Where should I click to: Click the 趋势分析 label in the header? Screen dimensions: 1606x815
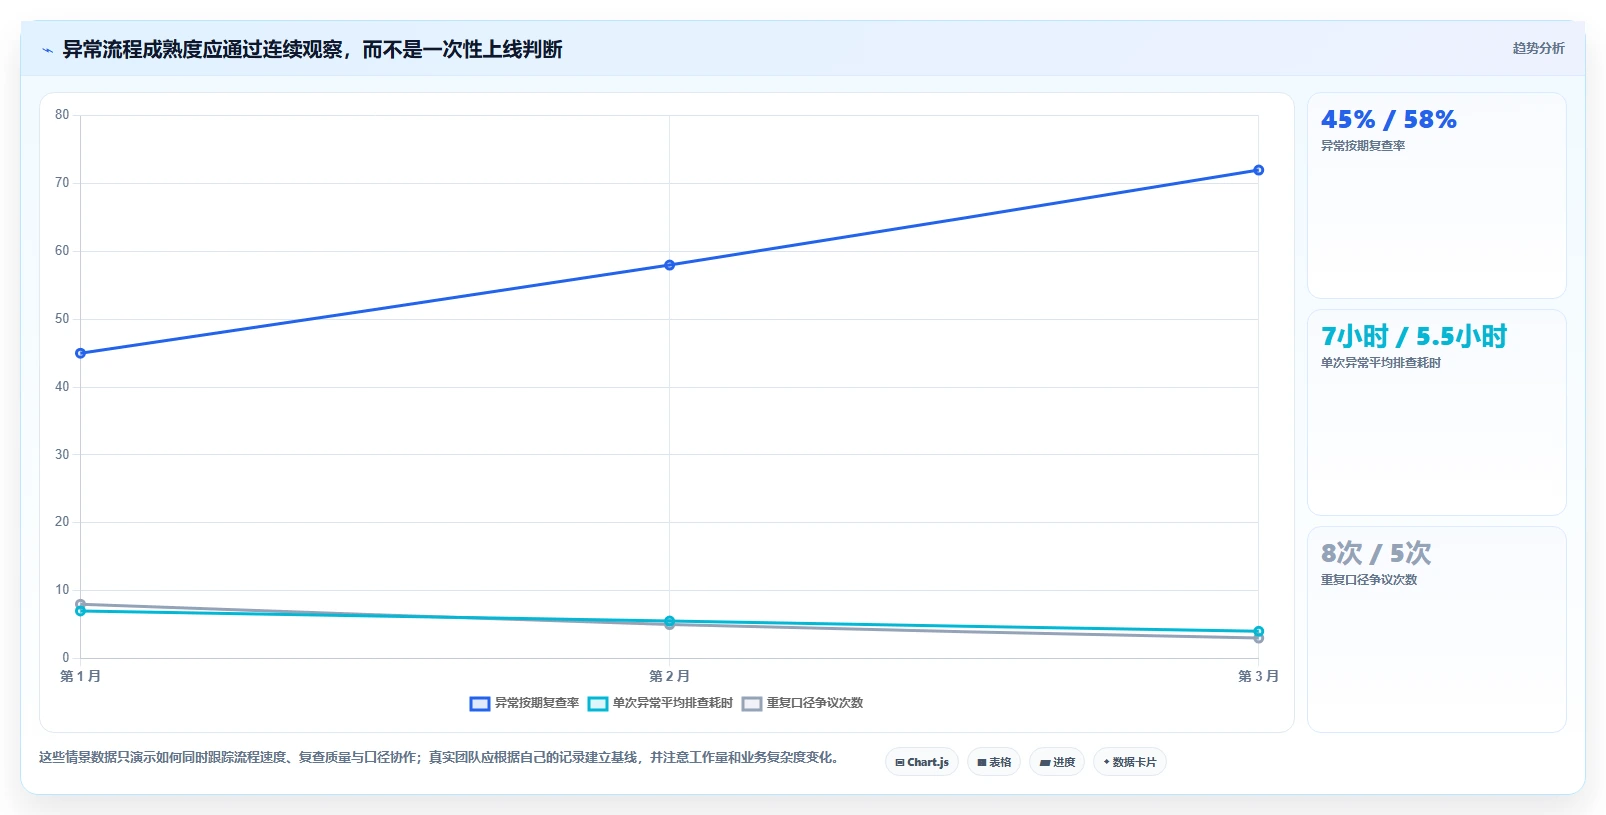tap(1538, 48)
